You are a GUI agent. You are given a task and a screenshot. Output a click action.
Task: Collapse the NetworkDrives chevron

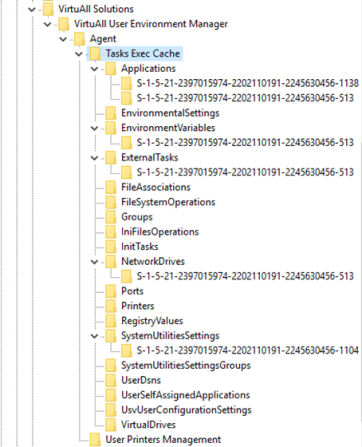click(x=94, y=262)
